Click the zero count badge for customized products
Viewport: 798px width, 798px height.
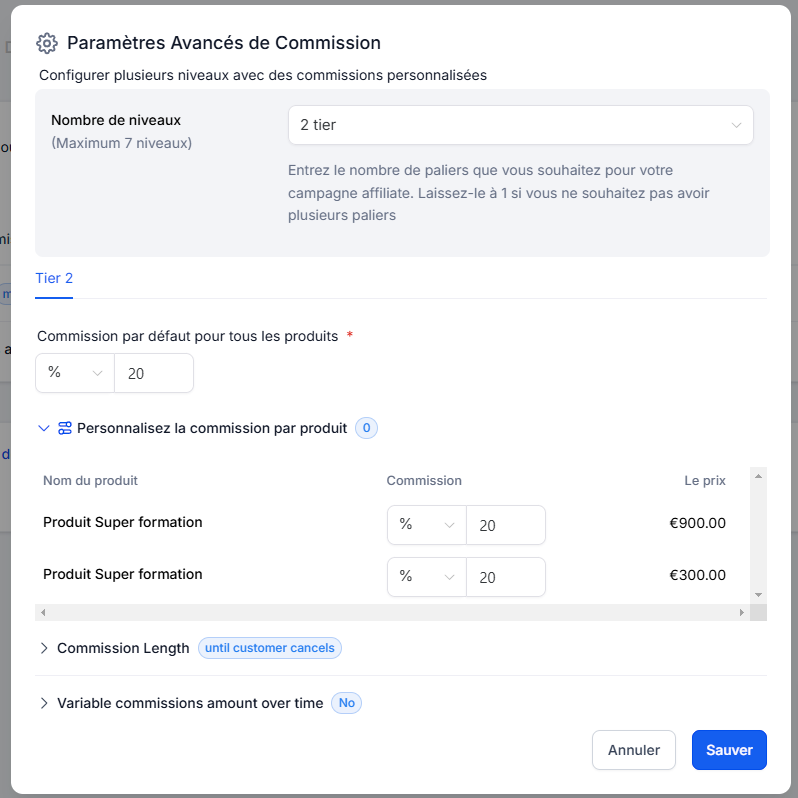(x=366, y=428)
